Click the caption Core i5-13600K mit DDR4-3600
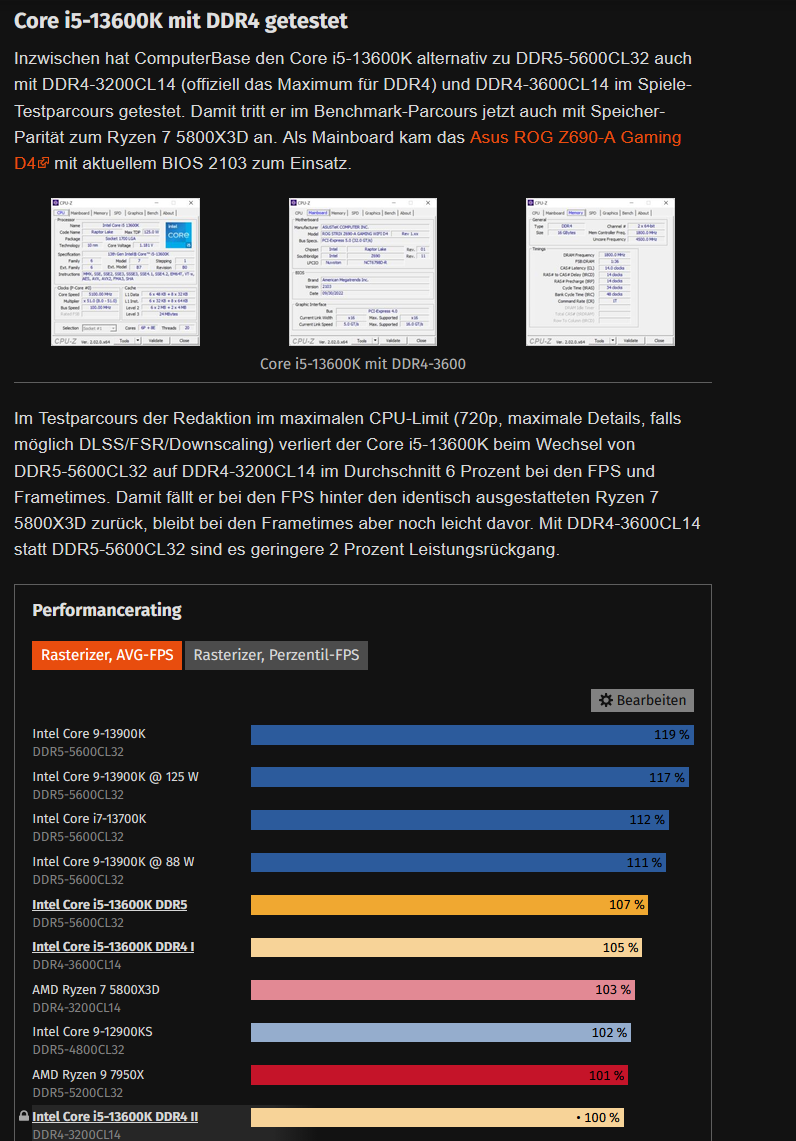 point(363,364)
